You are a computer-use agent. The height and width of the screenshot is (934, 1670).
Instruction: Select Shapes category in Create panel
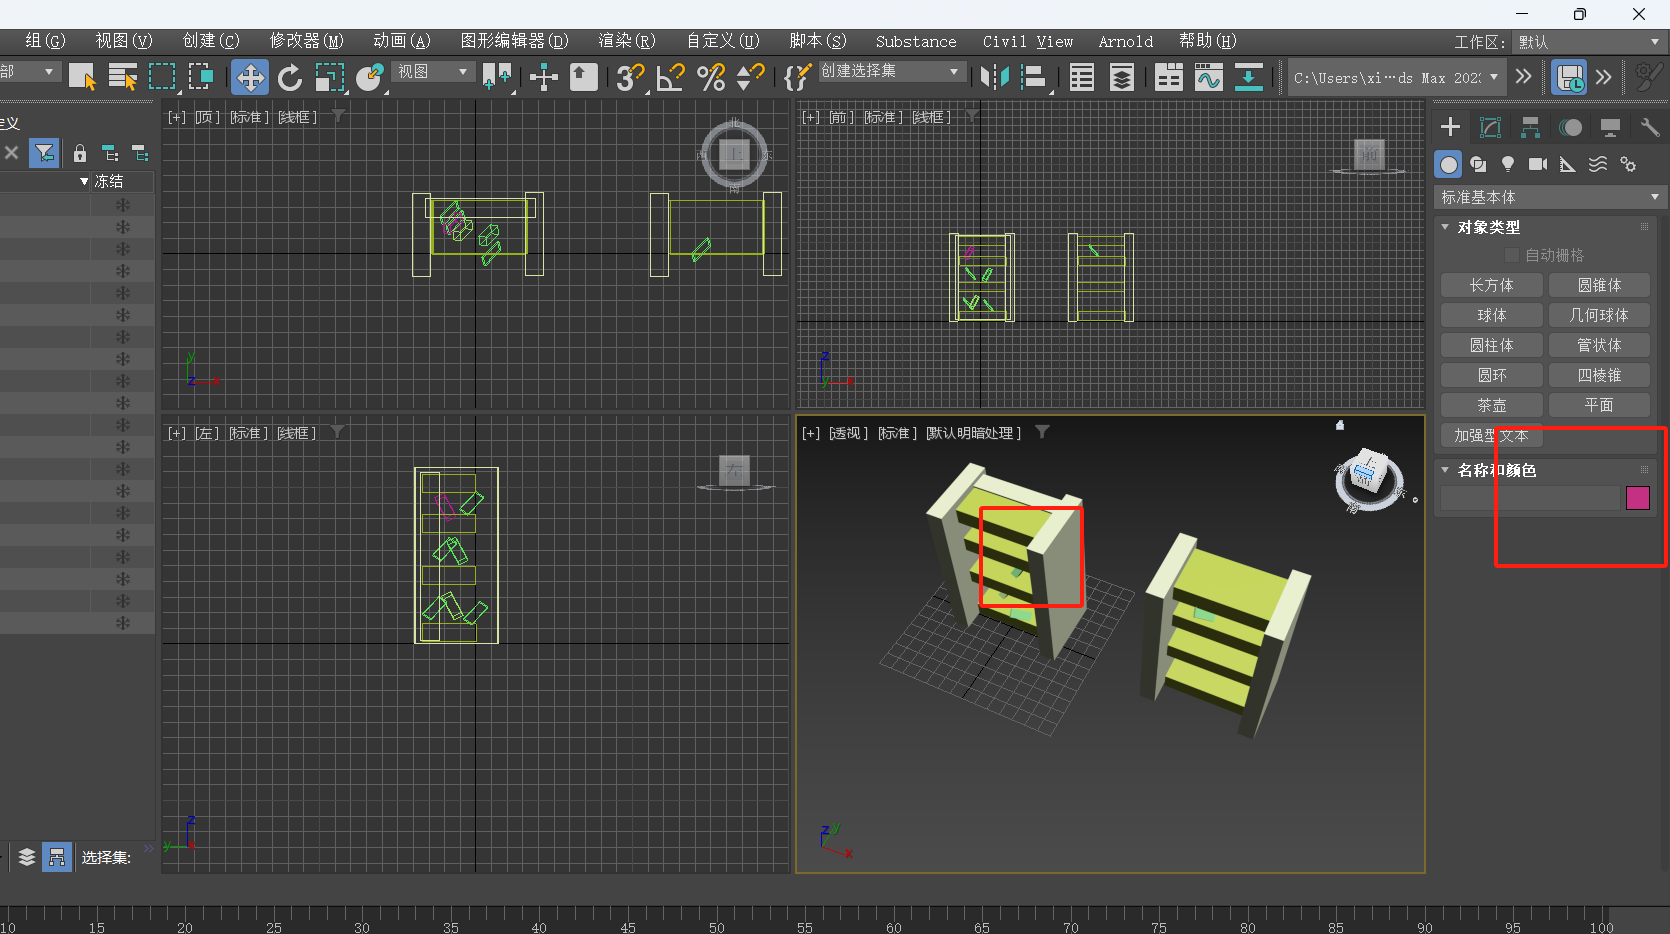pyautogui.click(x=1478, y=164)
